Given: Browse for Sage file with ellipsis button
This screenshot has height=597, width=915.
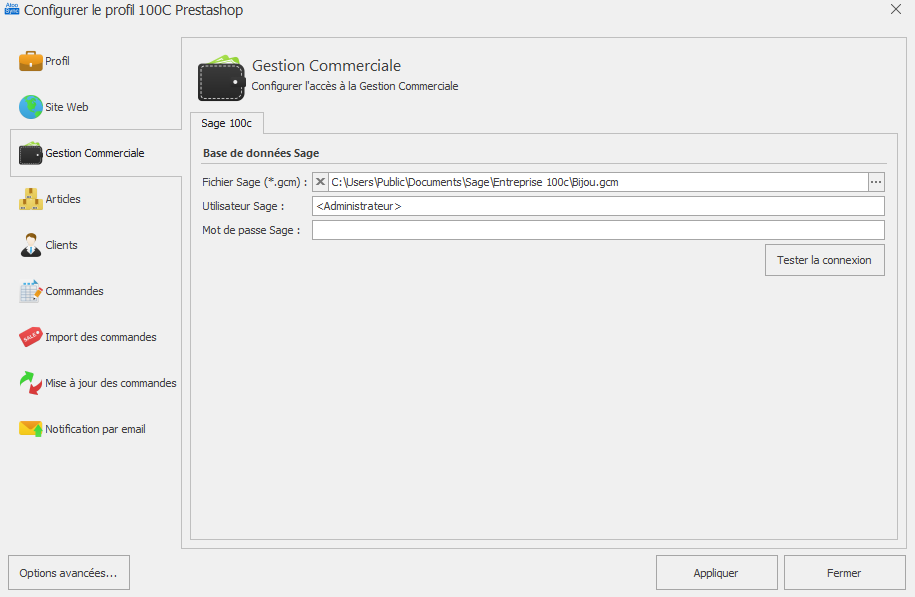Looking at the screenshot, I should click(x=876, y=182).
